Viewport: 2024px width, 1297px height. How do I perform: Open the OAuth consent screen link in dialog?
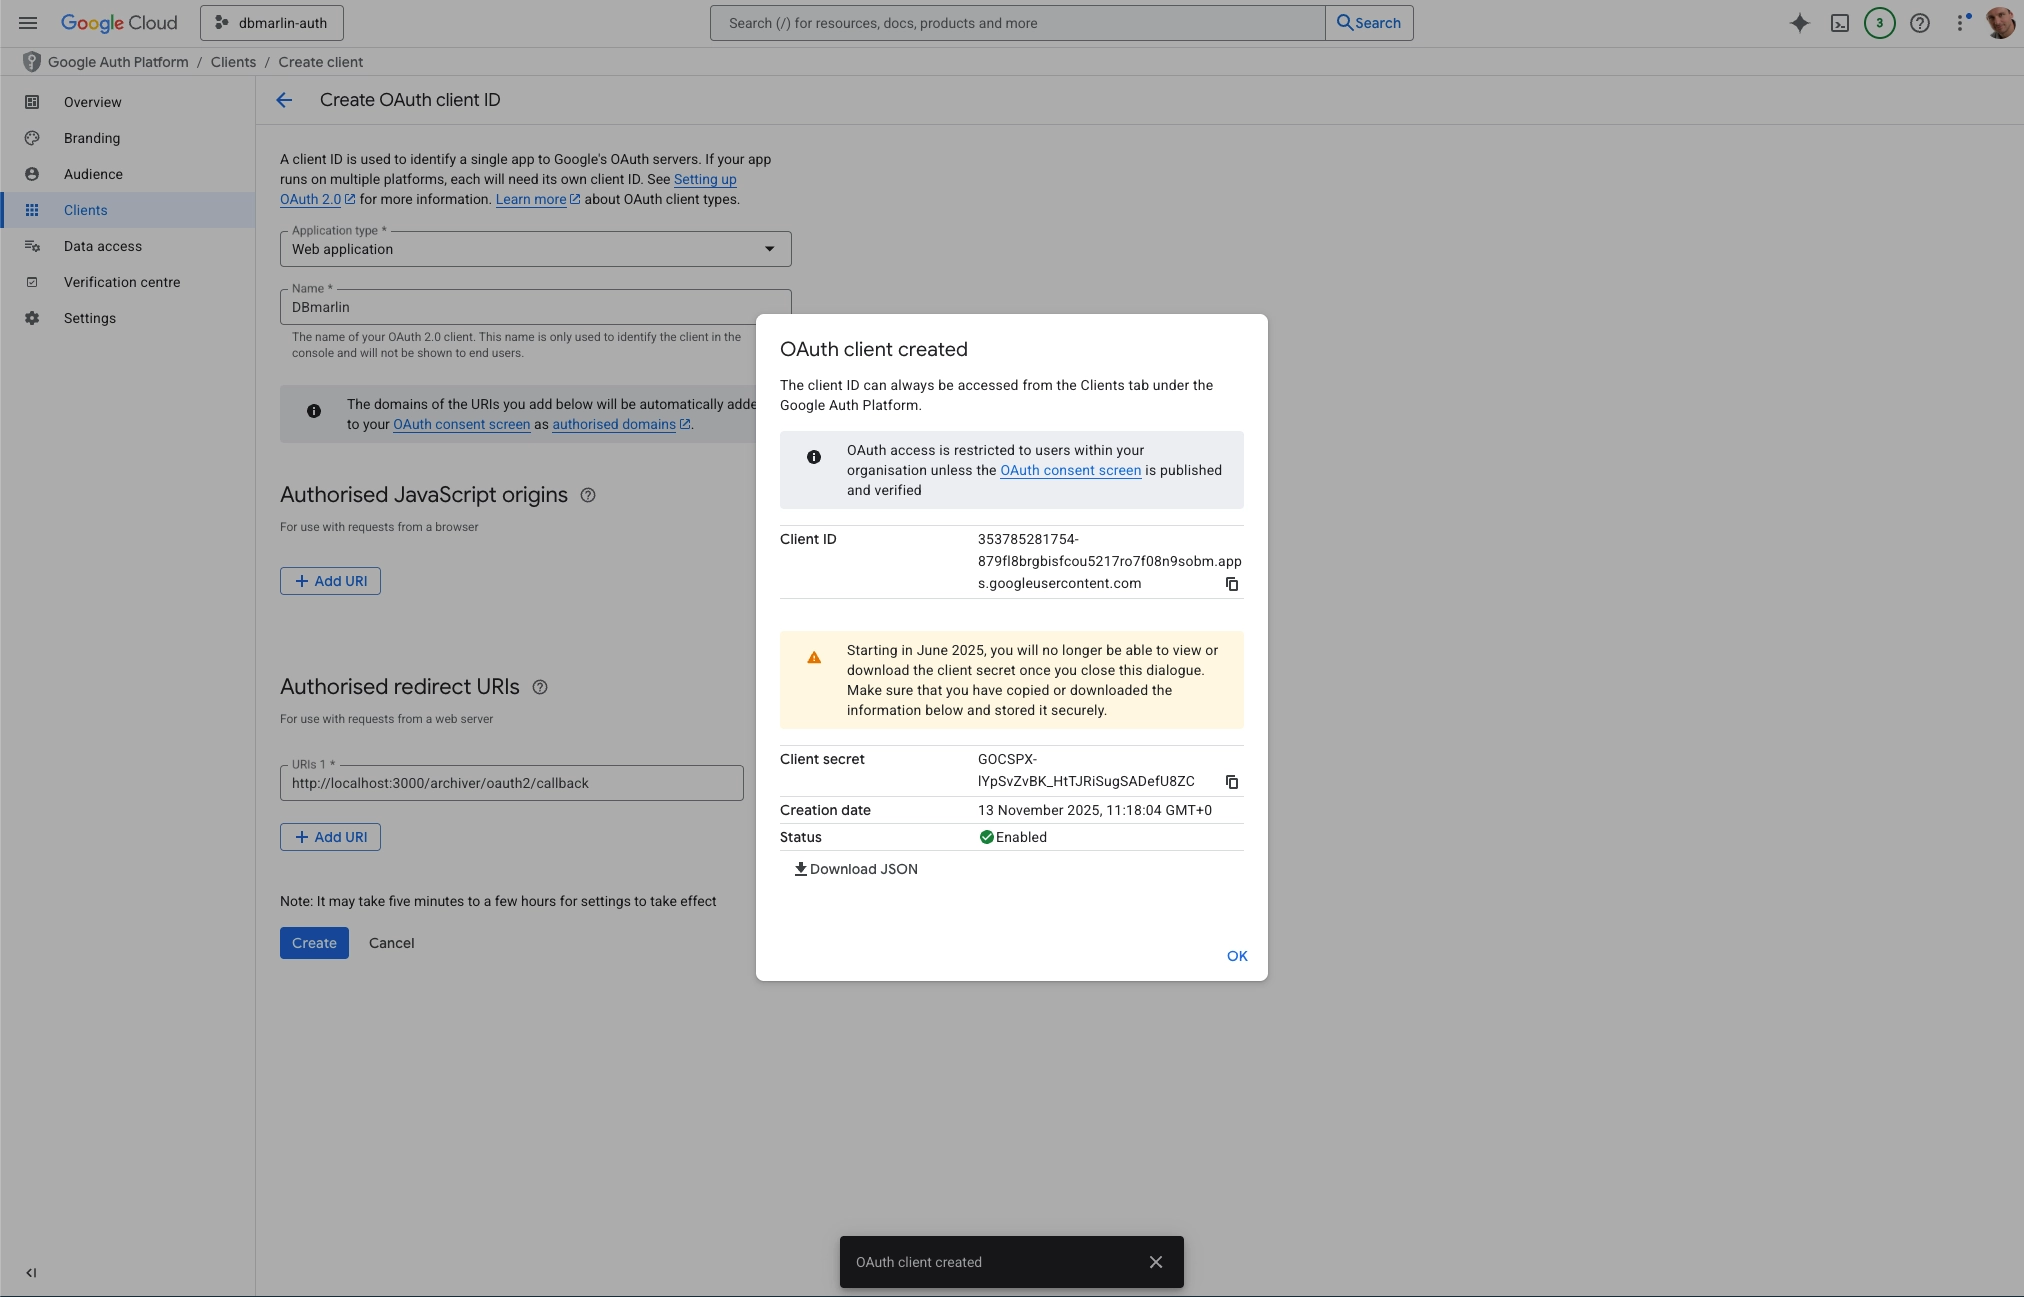[1070, 470]
